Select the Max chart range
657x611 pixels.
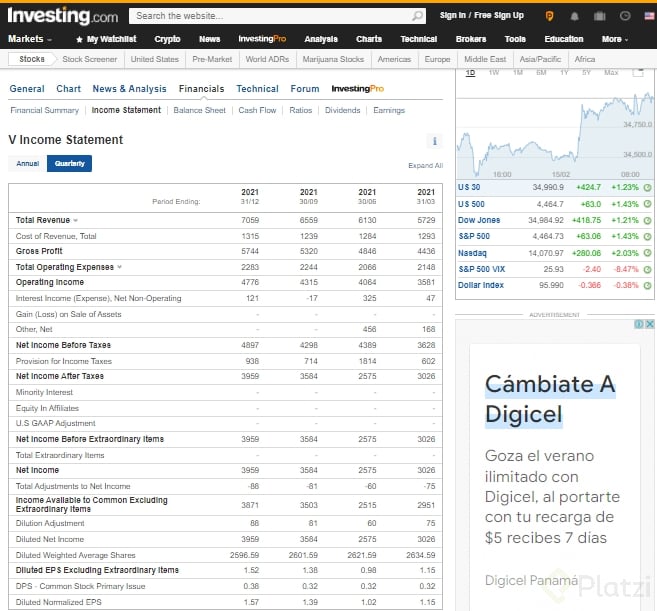(x=611, y=73)
